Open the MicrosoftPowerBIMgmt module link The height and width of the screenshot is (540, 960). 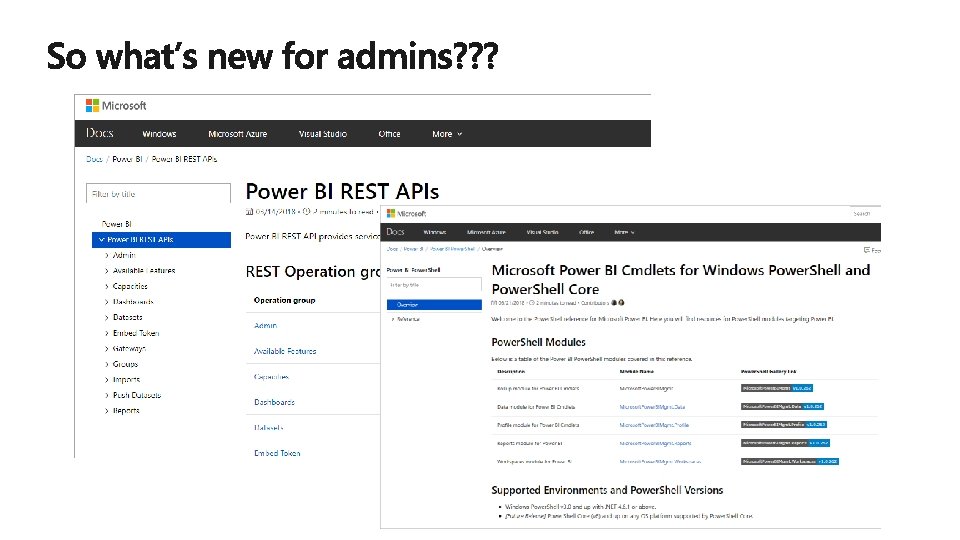(646, 388)
